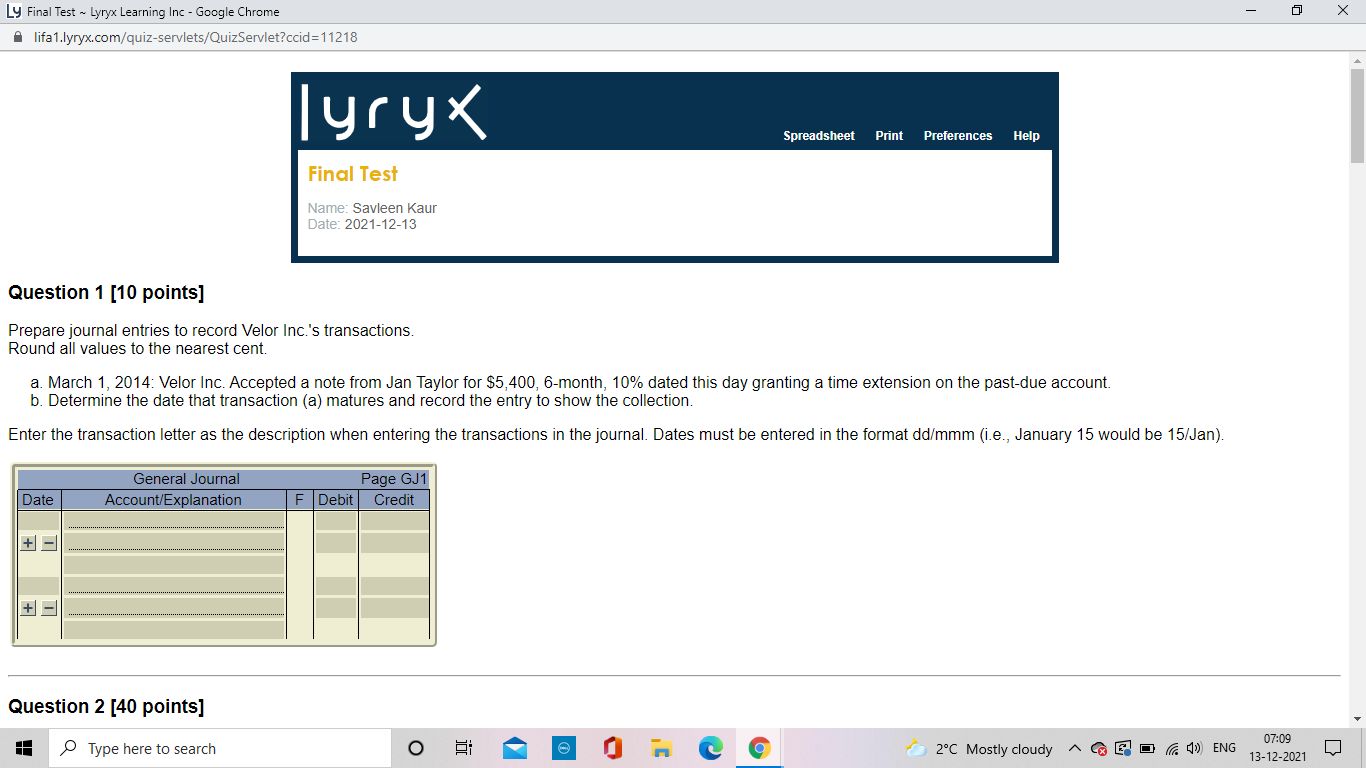Click the Lyryx logo at the top
The width and height of the screenshot is (1366, 768).
click(x=390, y=112)
